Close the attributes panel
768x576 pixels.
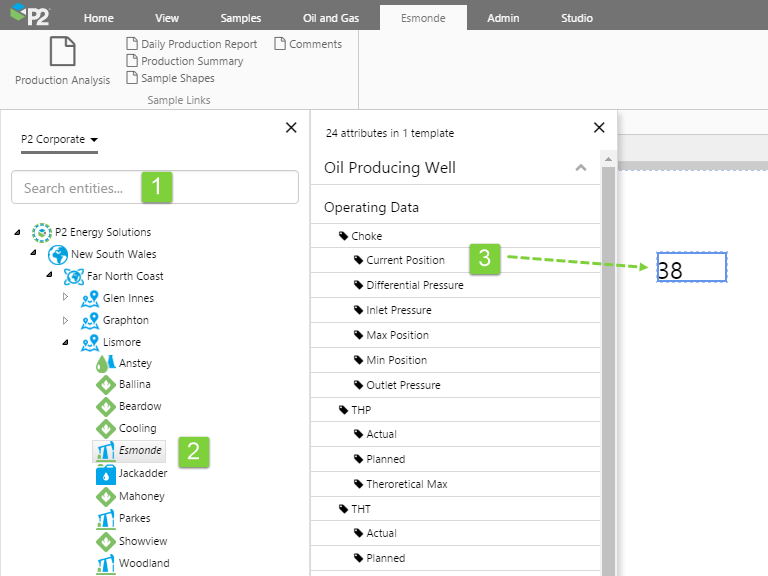point(599,128)
